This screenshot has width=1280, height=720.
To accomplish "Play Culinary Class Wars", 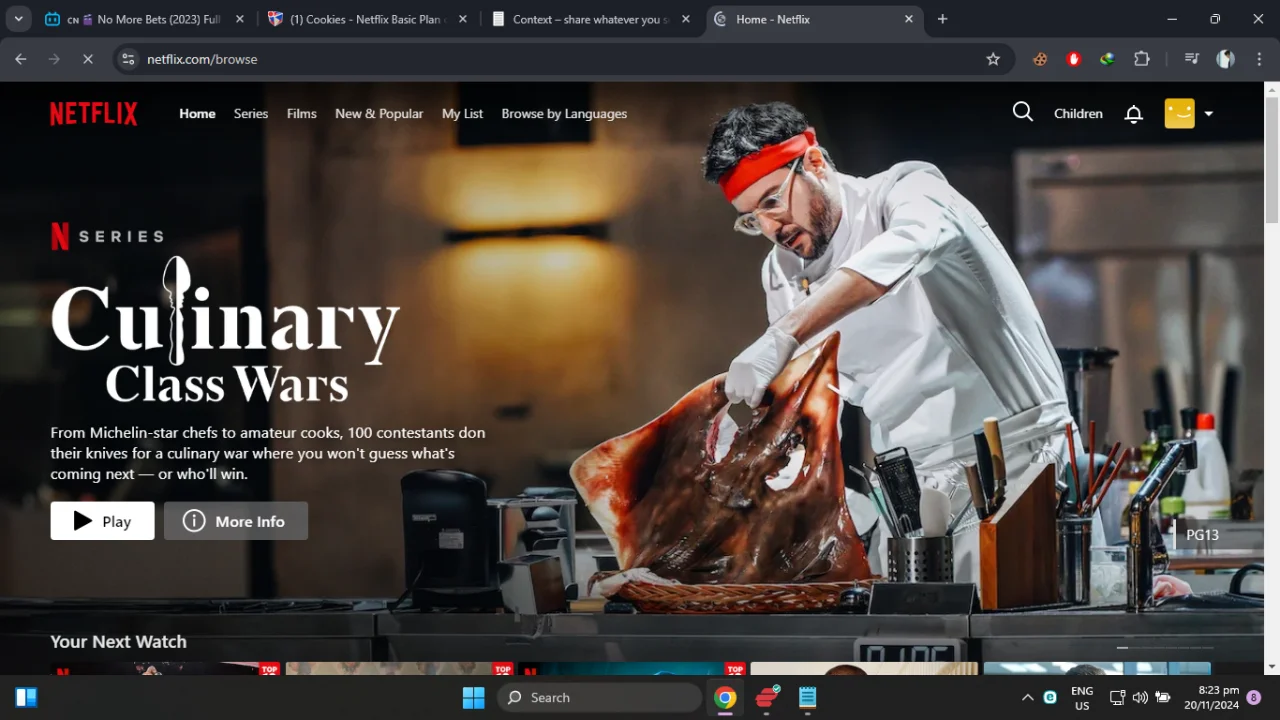I will pyautogui.click(x=103, y=521).
